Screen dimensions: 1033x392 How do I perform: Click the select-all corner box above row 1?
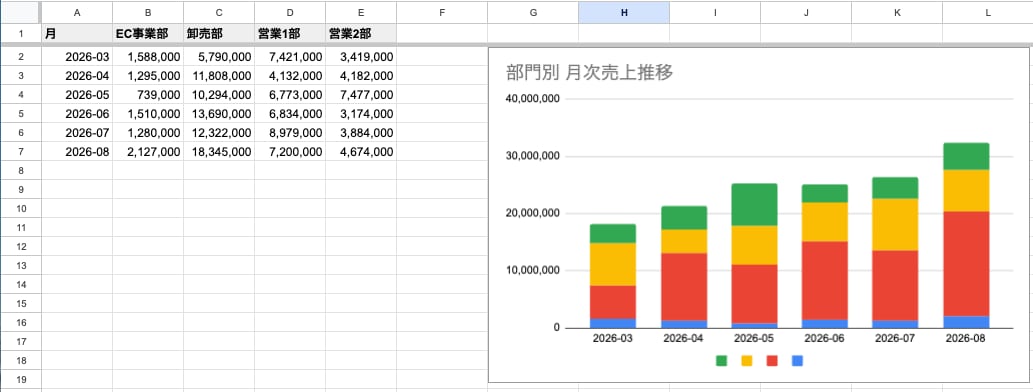tap(20, 12)
